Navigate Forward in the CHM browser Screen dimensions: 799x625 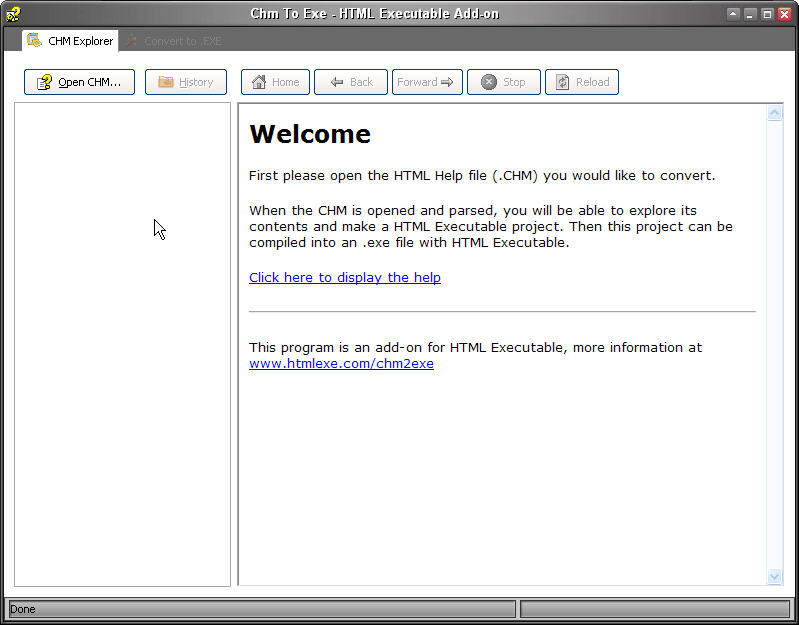(428, 82)
